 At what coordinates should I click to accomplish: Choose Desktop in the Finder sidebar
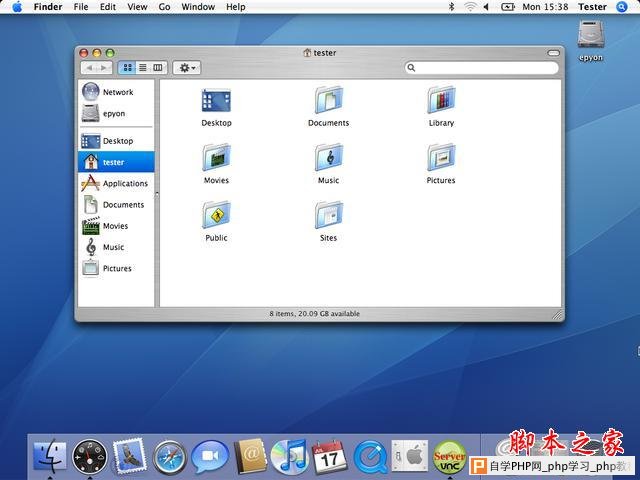(116, 141)
